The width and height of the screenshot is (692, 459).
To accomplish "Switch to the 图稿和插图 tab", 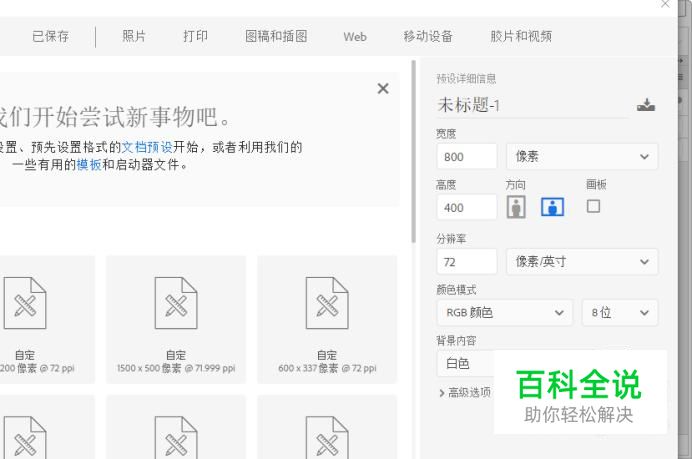I will pos(276,36).
